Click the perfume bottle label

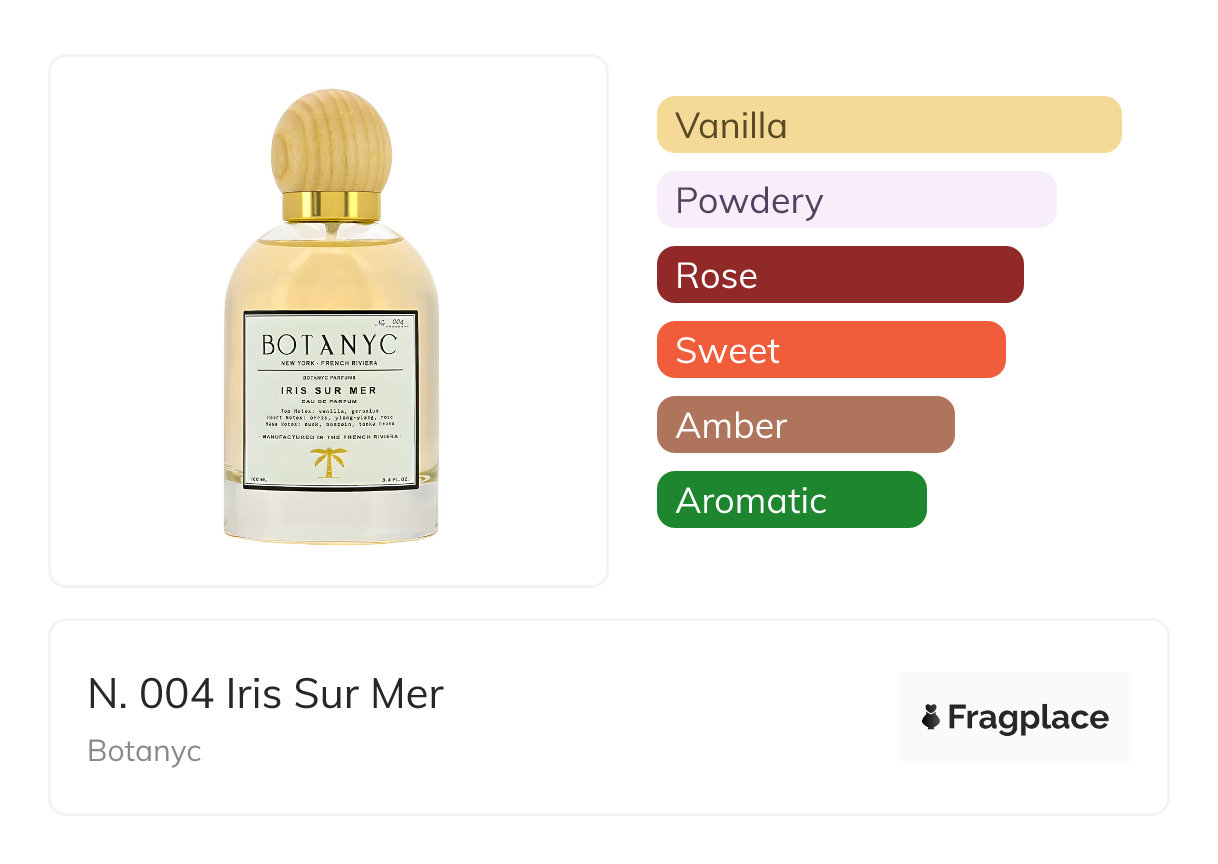330,400
